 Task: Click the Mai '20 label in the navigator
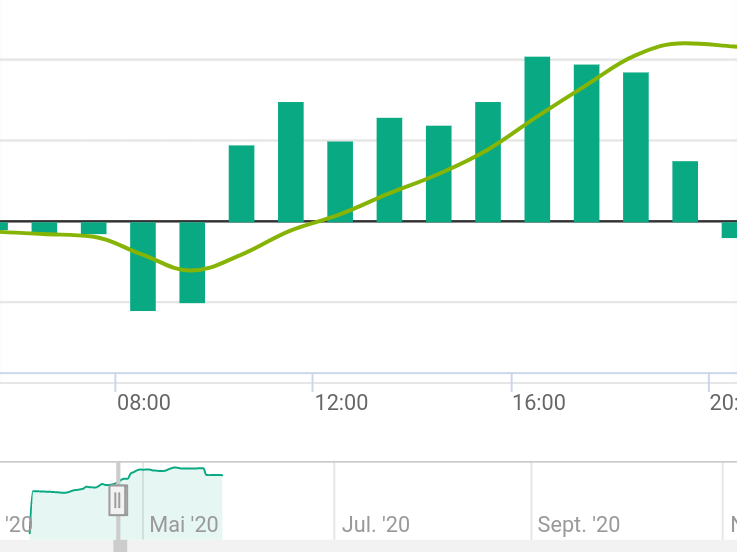tap(184, 524)
